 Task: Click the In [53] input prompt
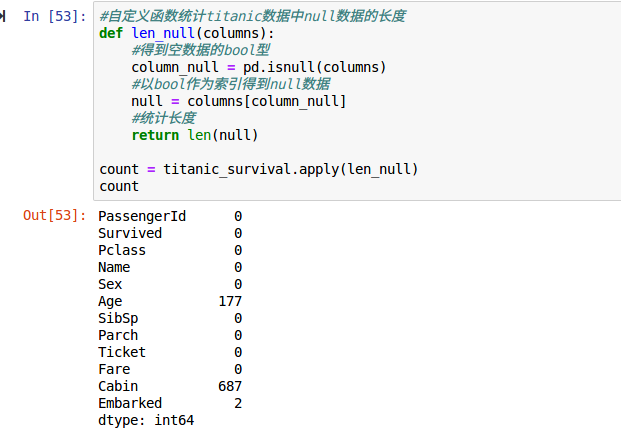[x=55, y=16]
